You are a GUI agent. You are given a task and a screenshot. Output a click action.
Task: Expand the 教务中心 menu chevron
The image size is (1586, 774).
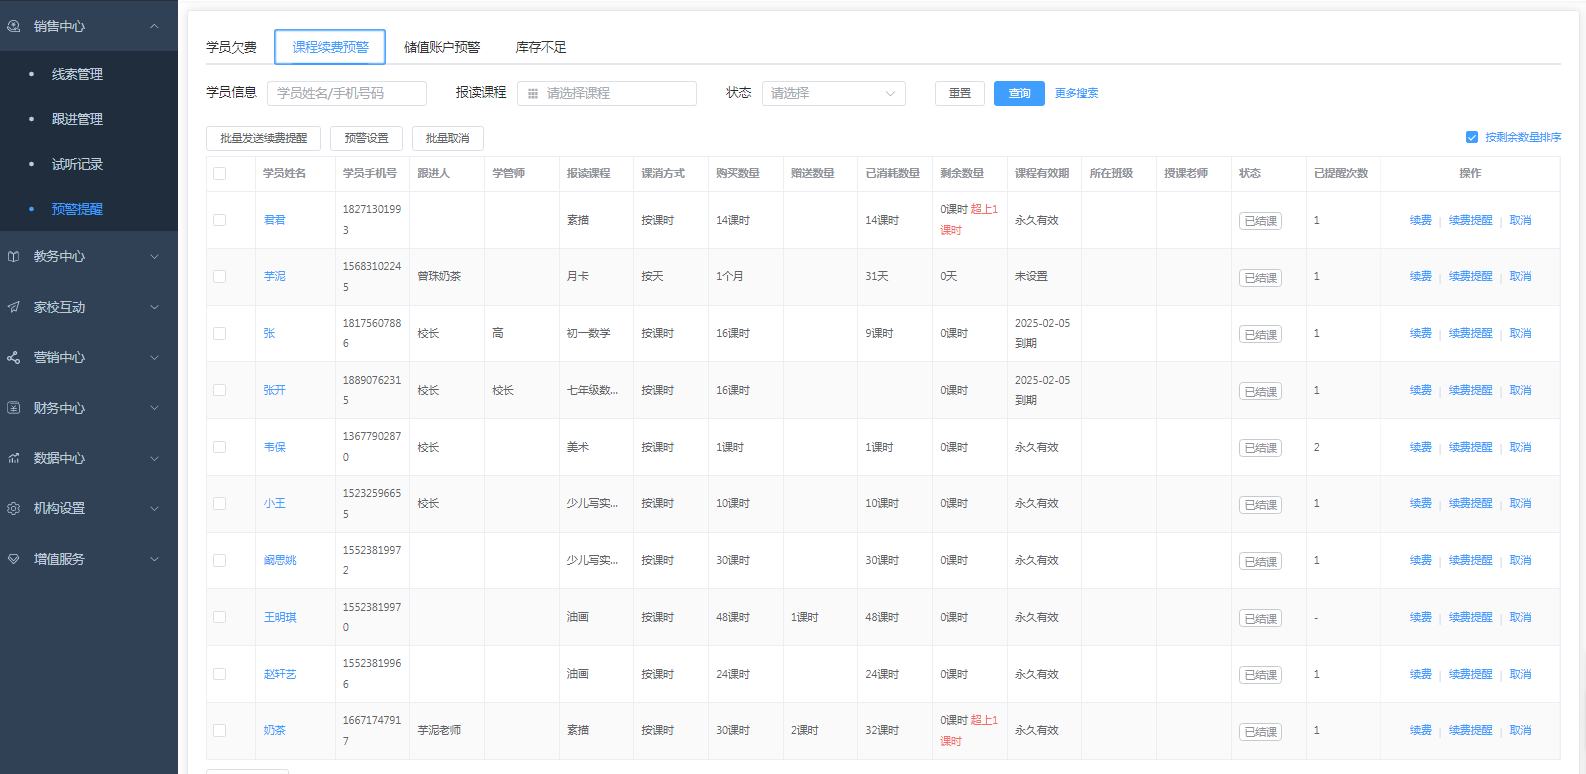point(154,257)
